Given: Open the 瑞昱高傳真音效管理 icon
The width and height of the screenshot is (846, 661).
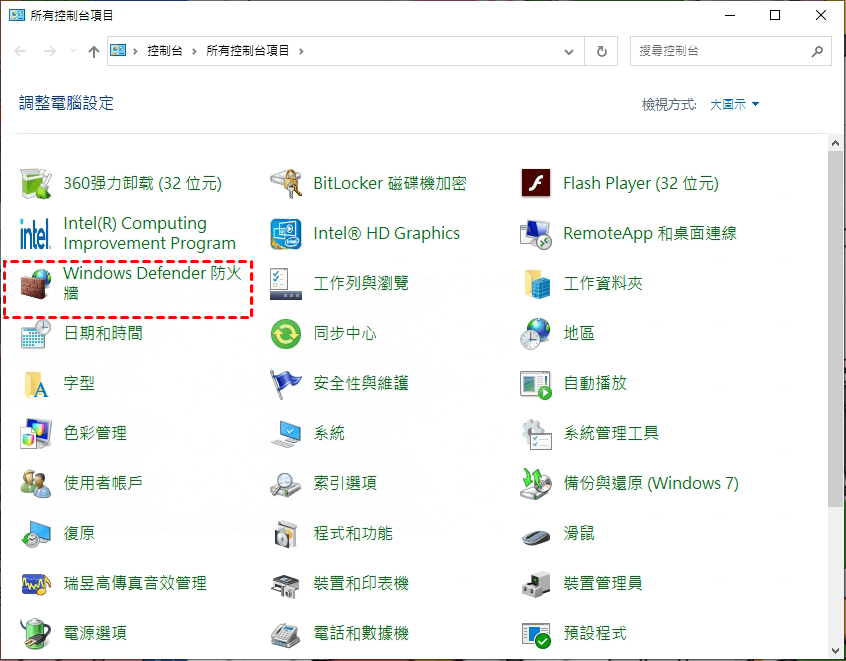Looking at the screenshot, I should [x=36, y=583].
